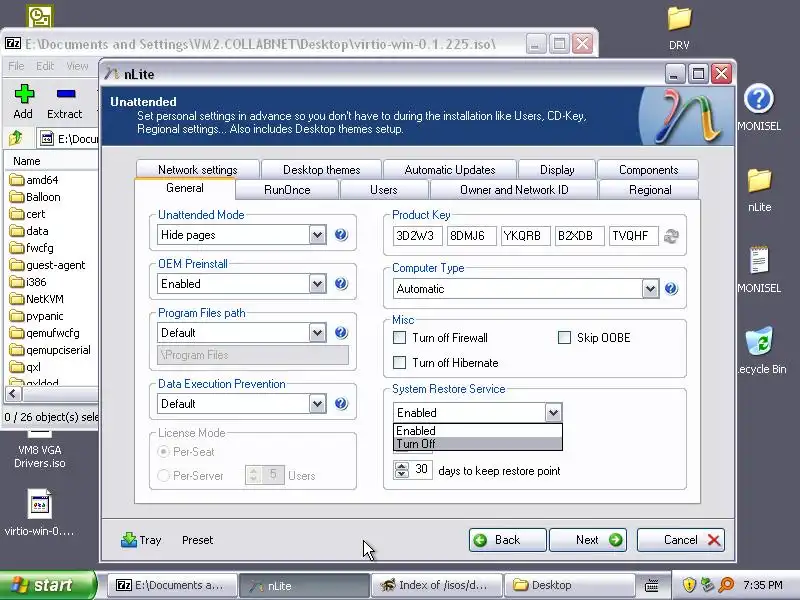Viewport: 800px width, 600px height.
Task: Open the OEM Preinstall dropdown
Action: pos(317,284)
